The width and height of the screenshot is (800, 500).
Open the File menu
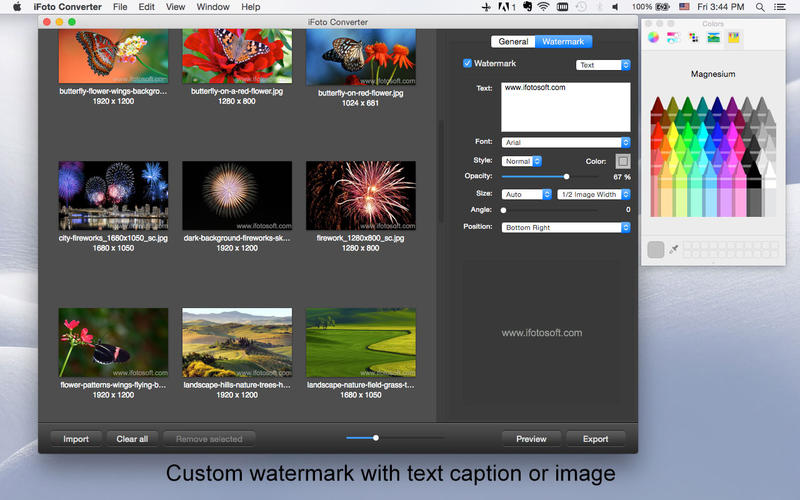coord(120,7)
